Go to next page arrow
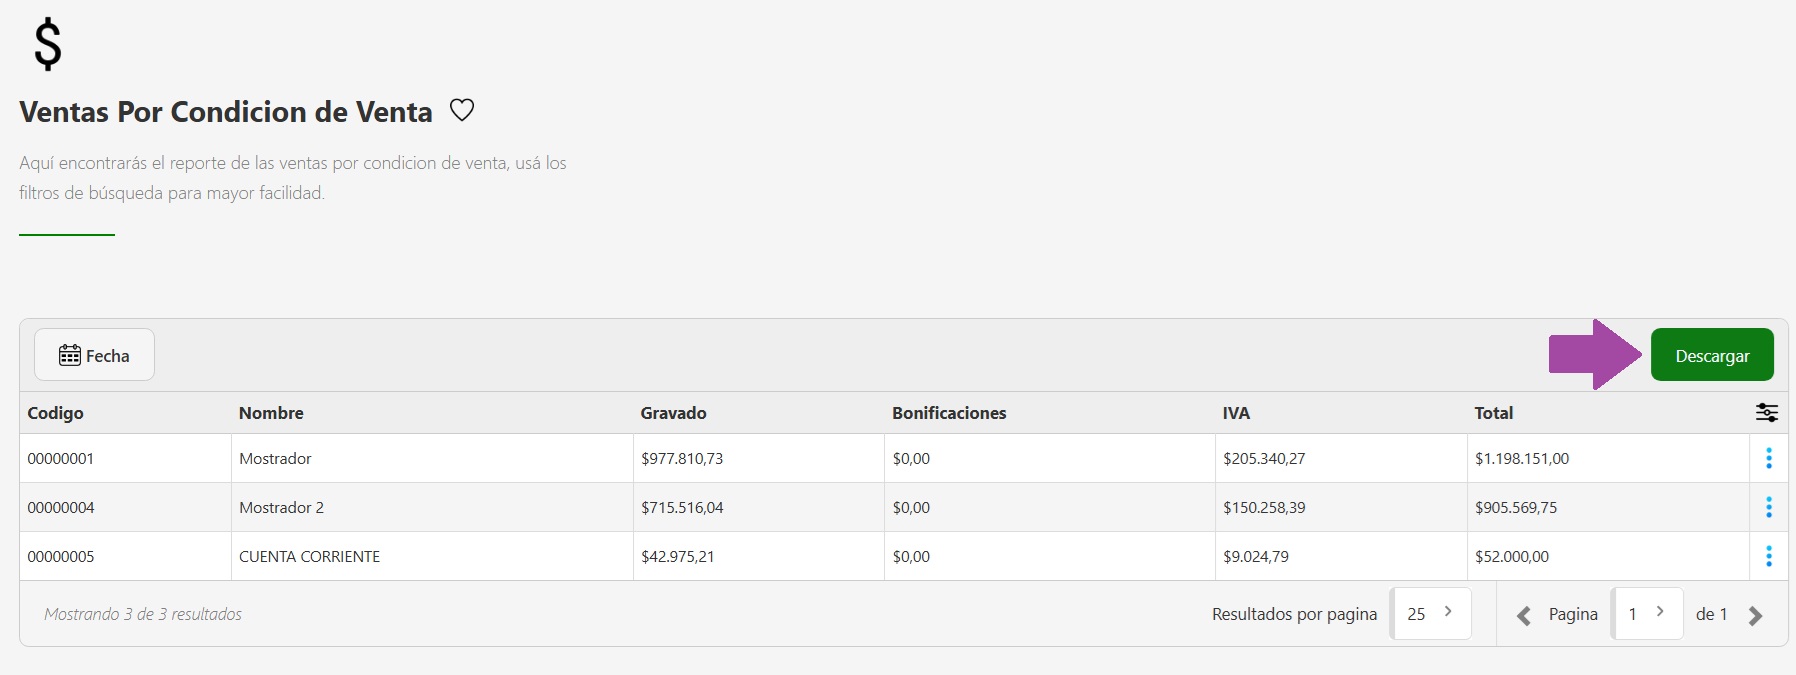The image size is (1796, 675). (1755, 615)
